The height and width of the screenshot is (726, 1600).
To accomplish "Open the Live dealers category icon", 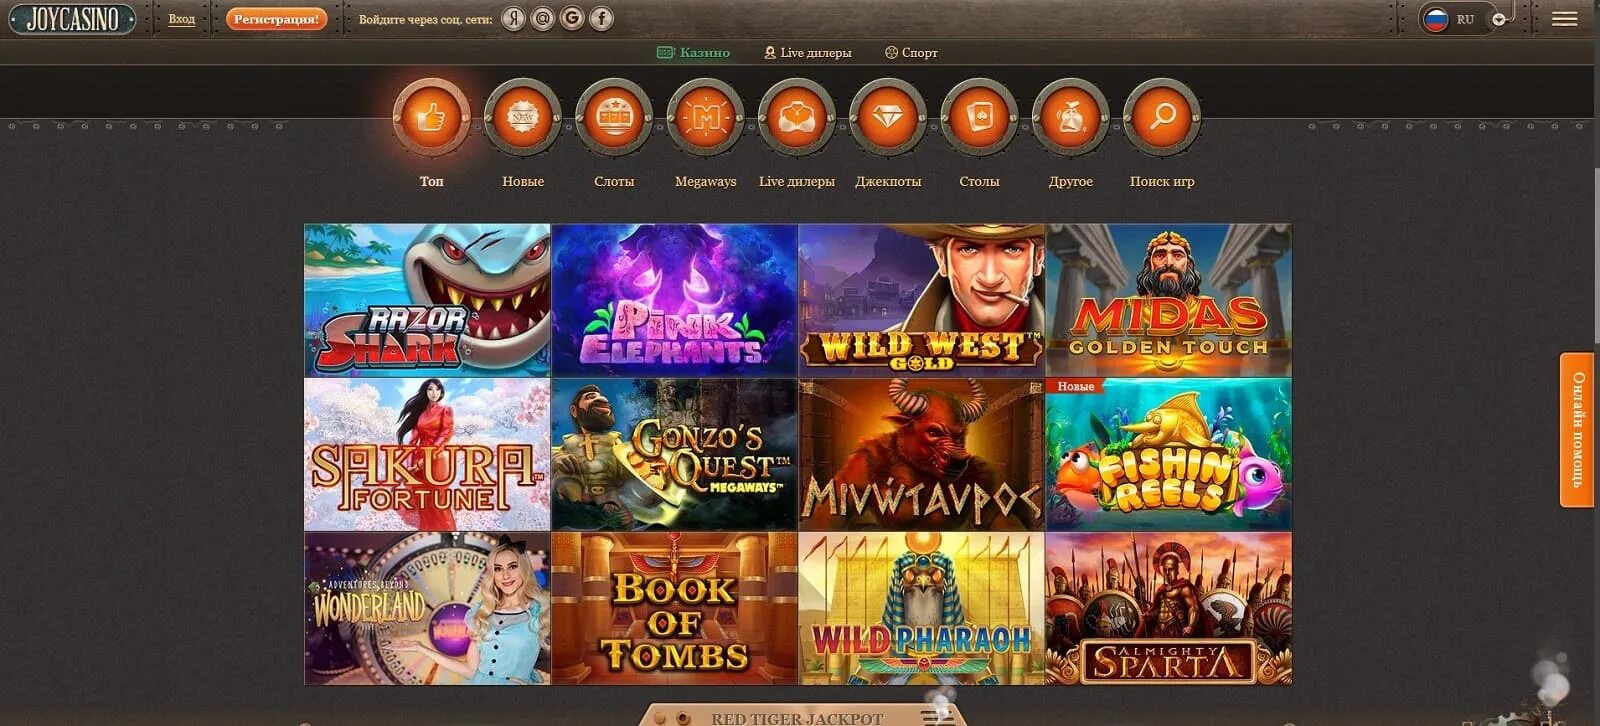I will pos(796,118).
